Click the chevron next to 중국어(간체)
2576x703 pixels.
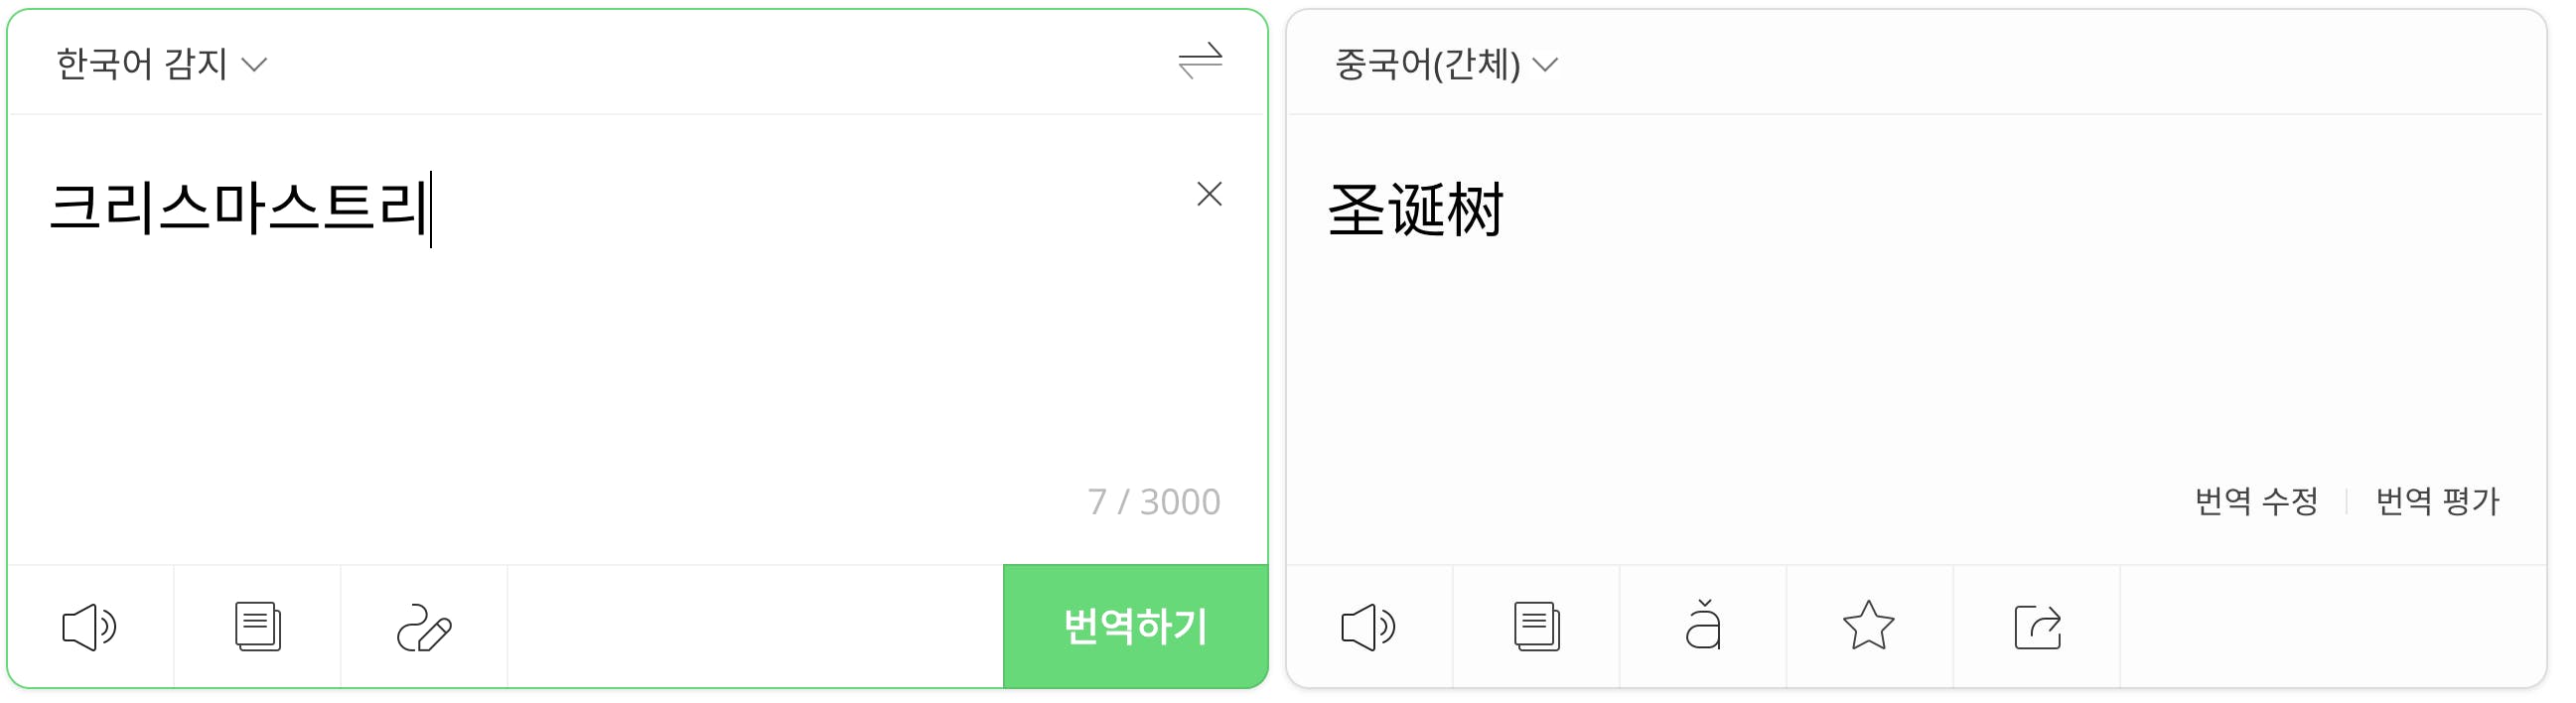(1545, 66)
